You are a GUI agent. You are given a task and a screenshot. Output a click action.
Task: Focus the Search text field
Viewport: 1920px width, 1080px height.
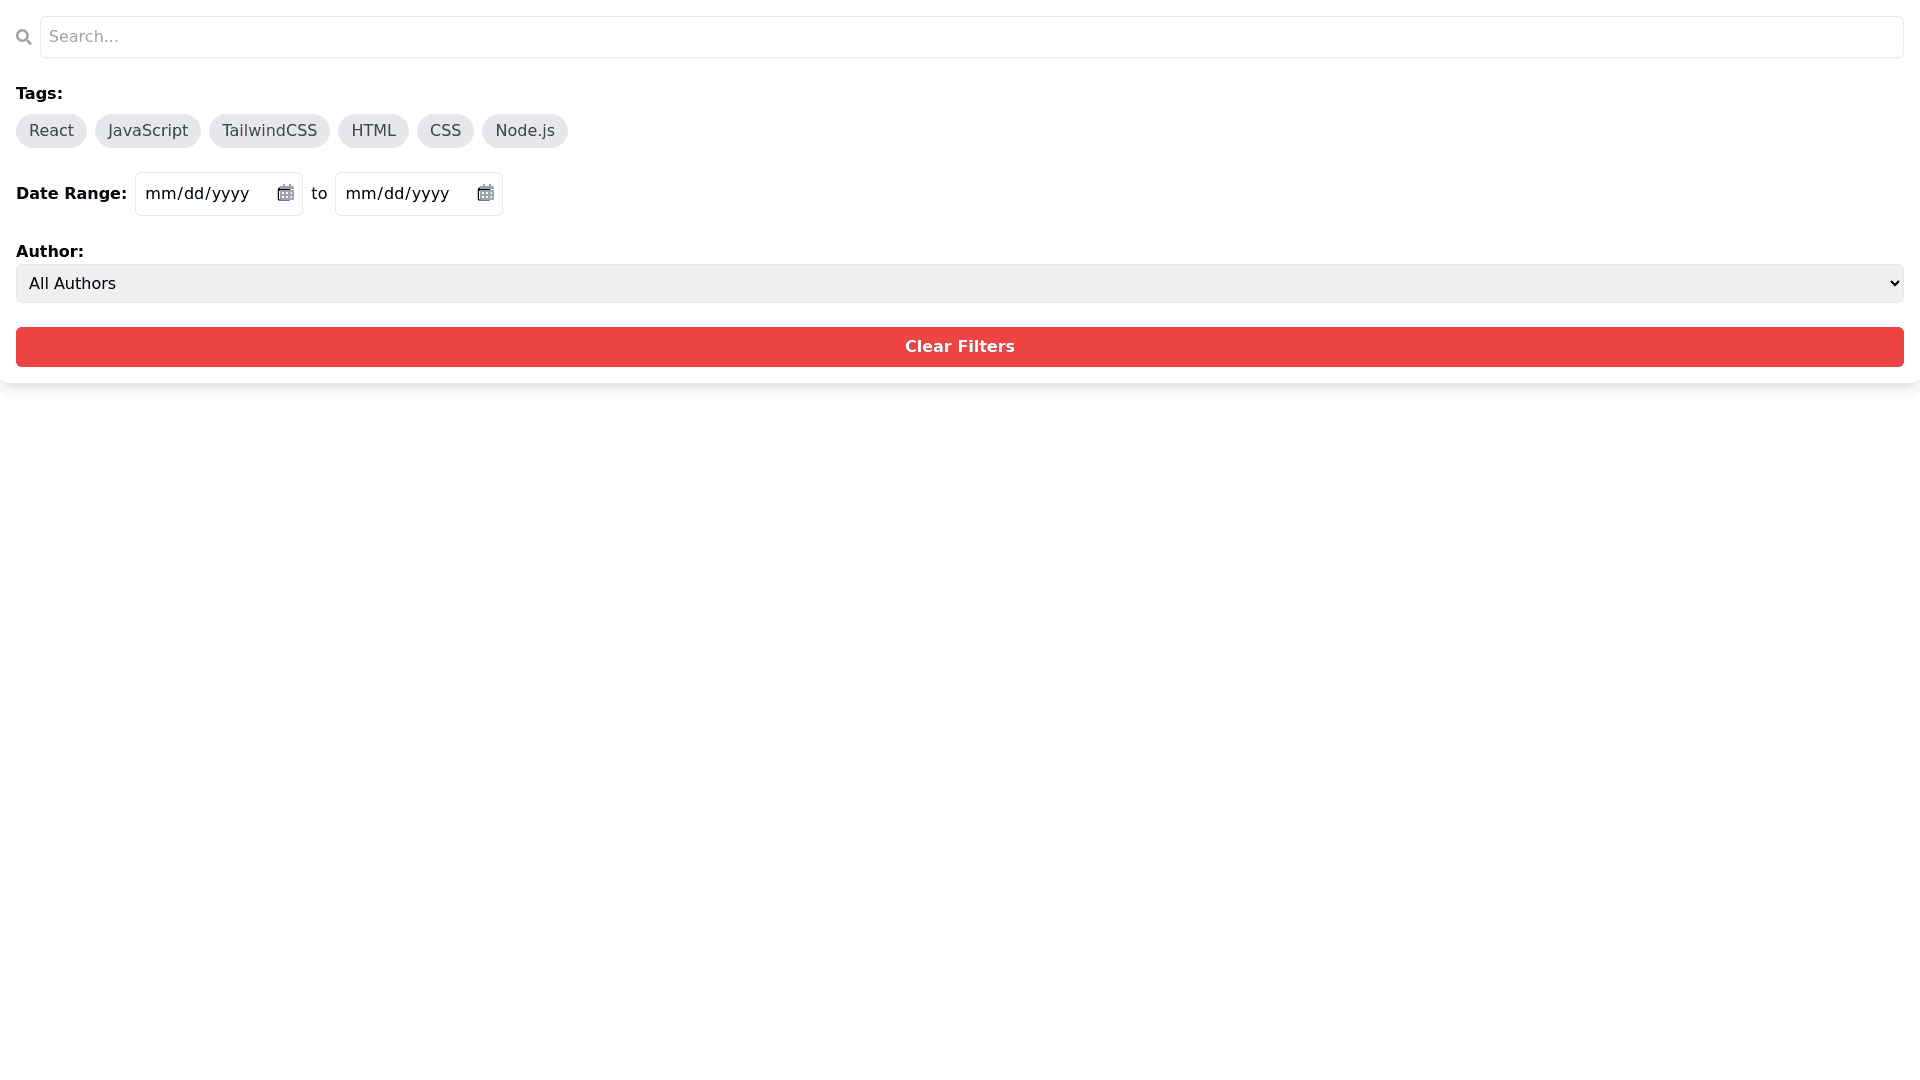tap(970, 37)
